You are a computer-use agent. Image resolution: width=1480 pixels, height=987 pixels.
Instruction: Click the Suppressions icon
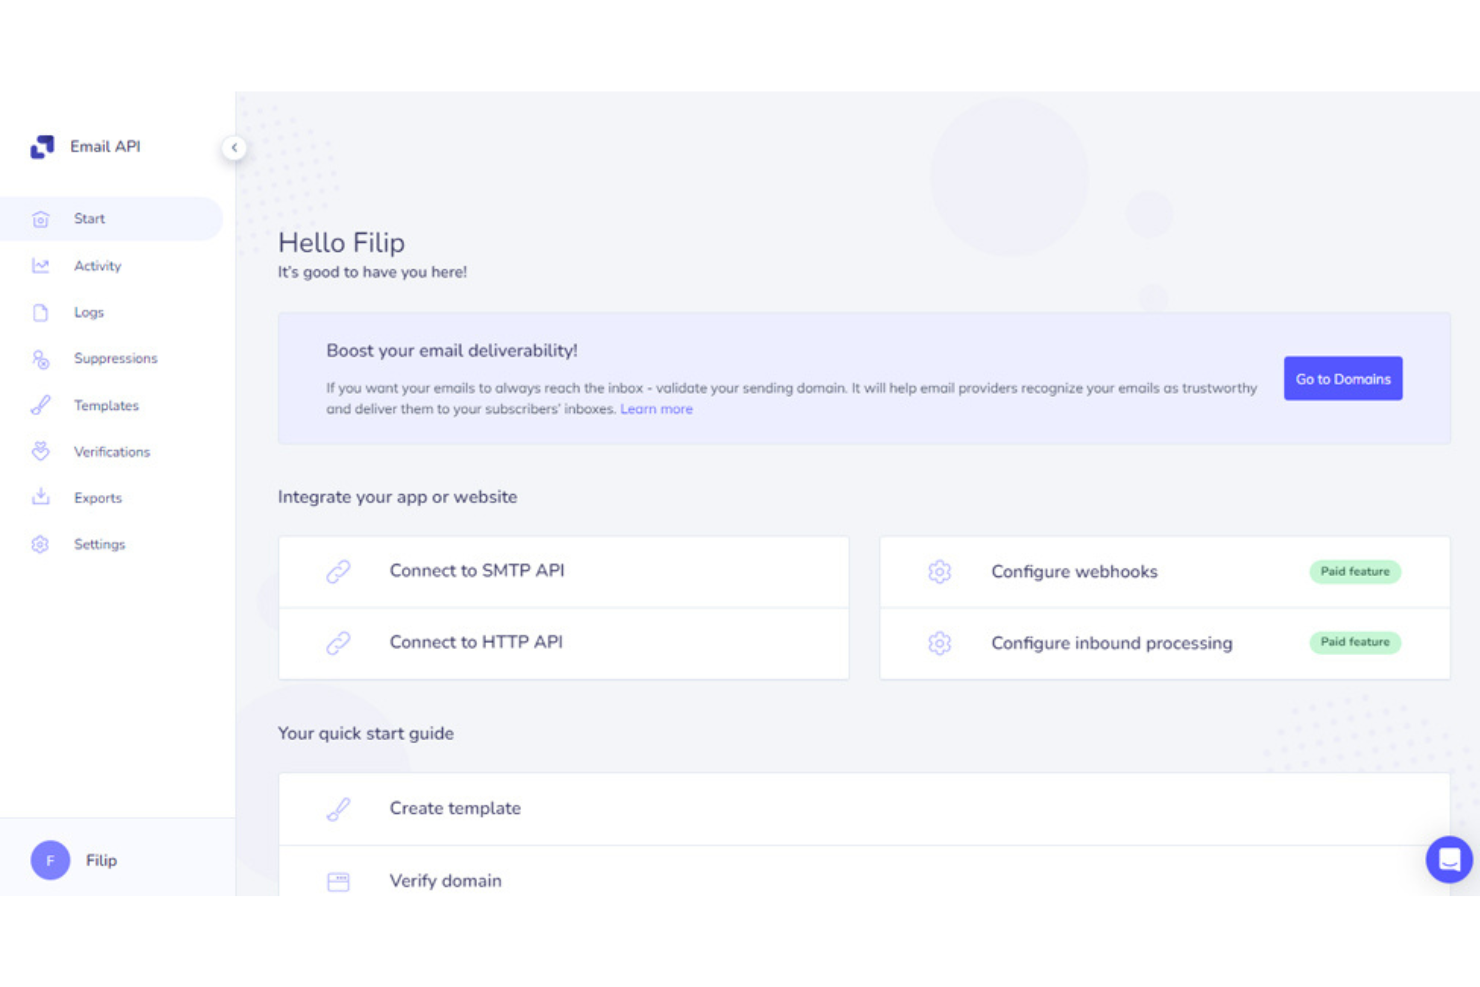pos(40,358)
